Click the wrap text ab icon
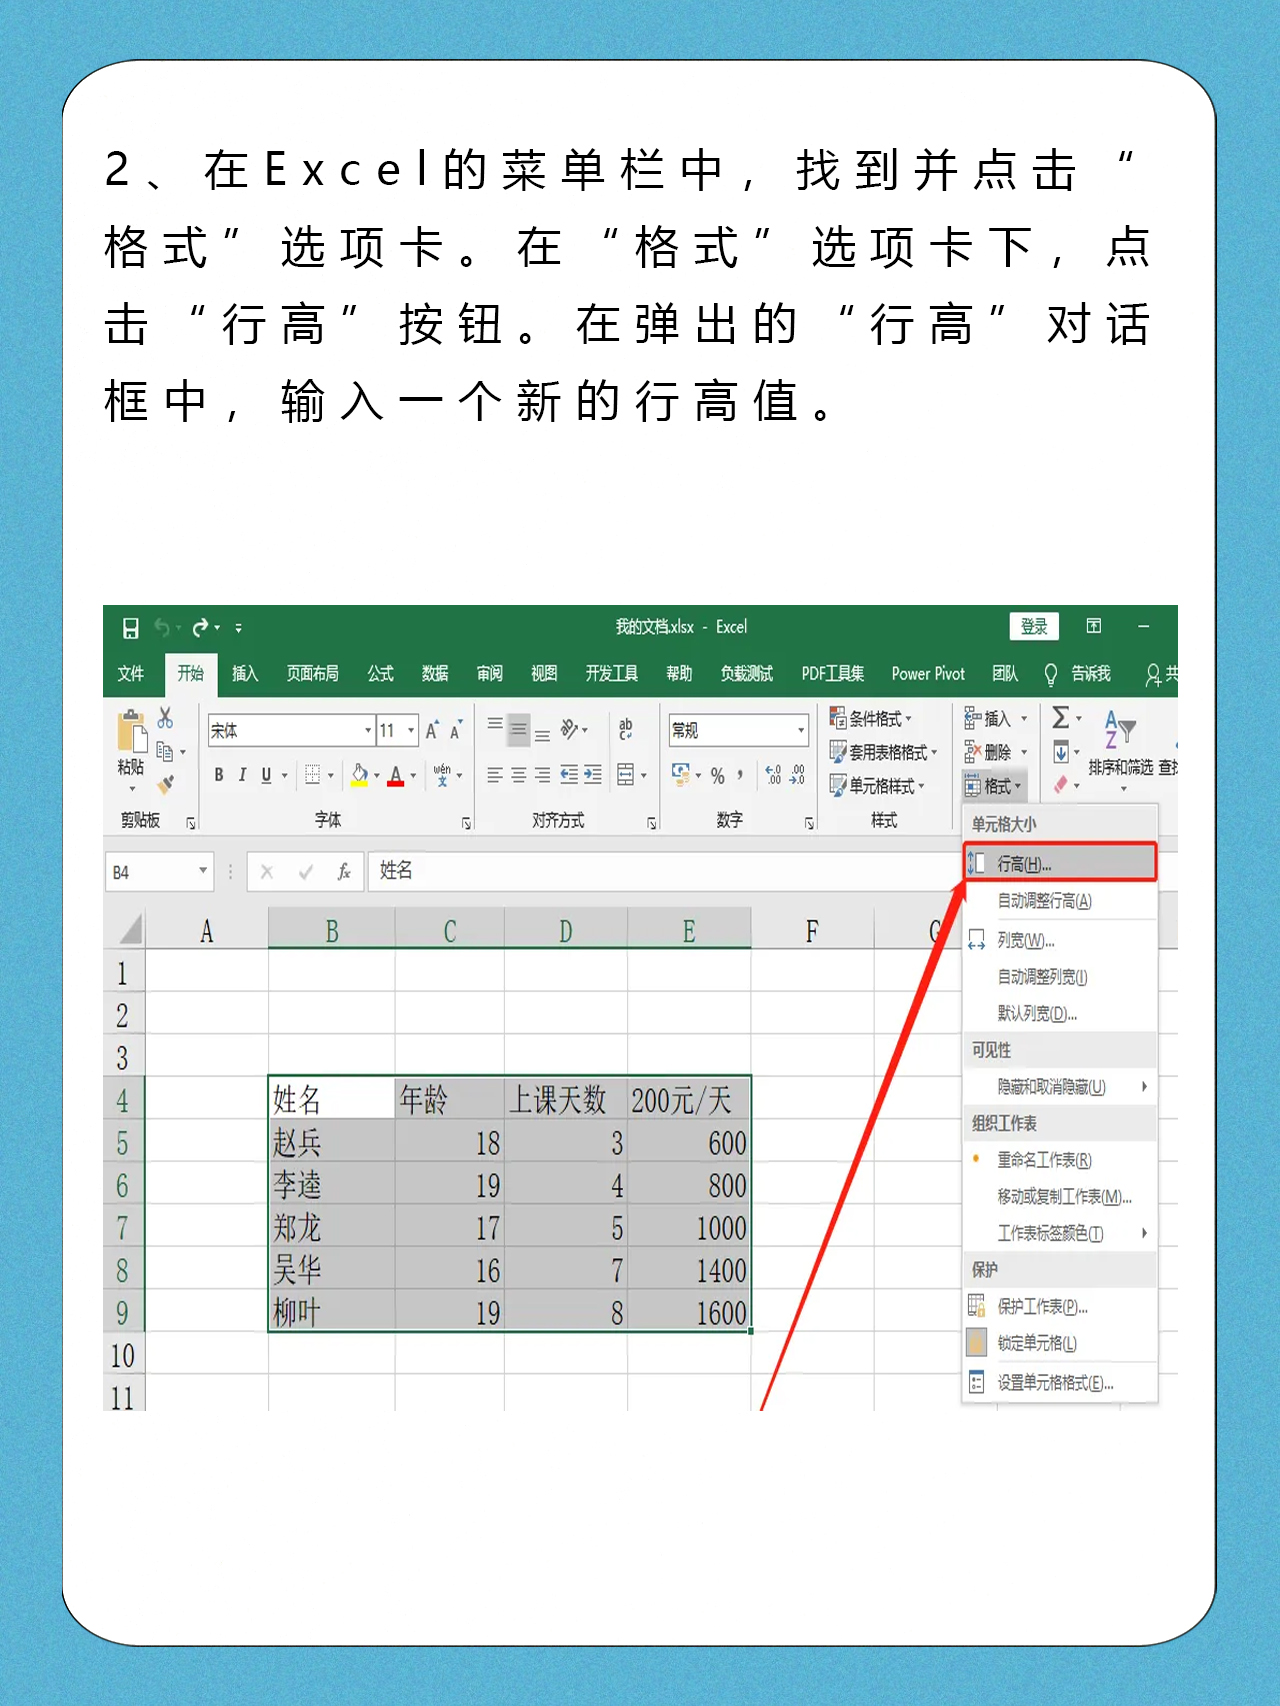 [626, 730]
